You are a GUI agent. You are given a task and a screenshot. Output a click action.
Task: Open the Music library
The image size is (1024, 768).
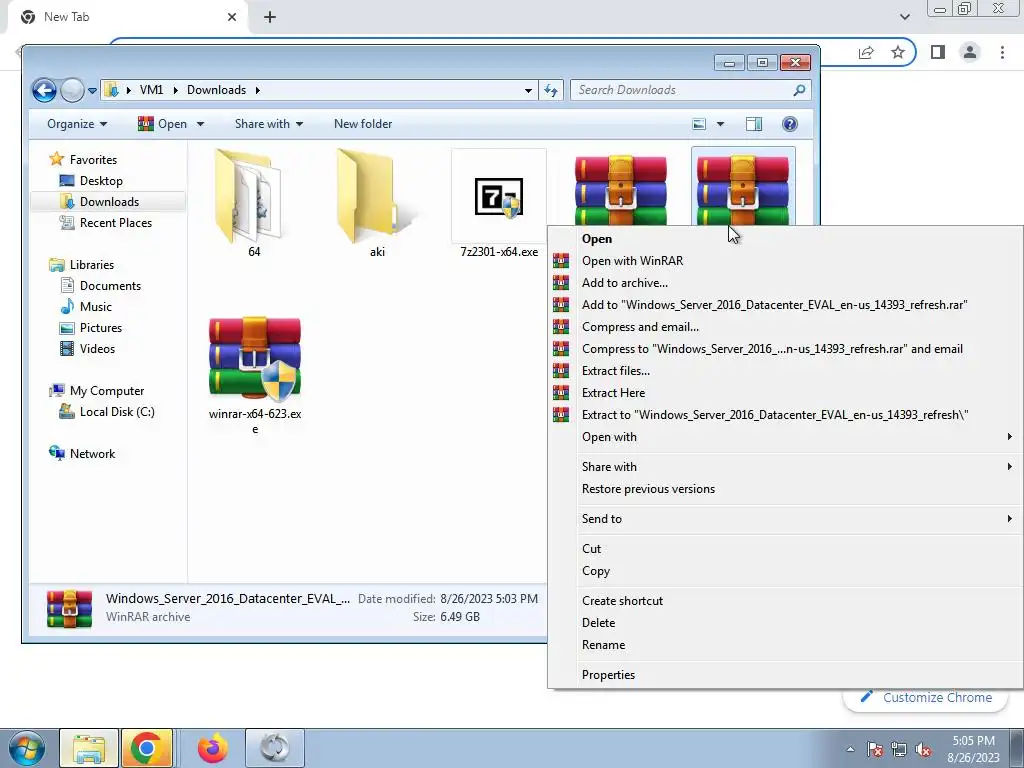click(86, 307)
